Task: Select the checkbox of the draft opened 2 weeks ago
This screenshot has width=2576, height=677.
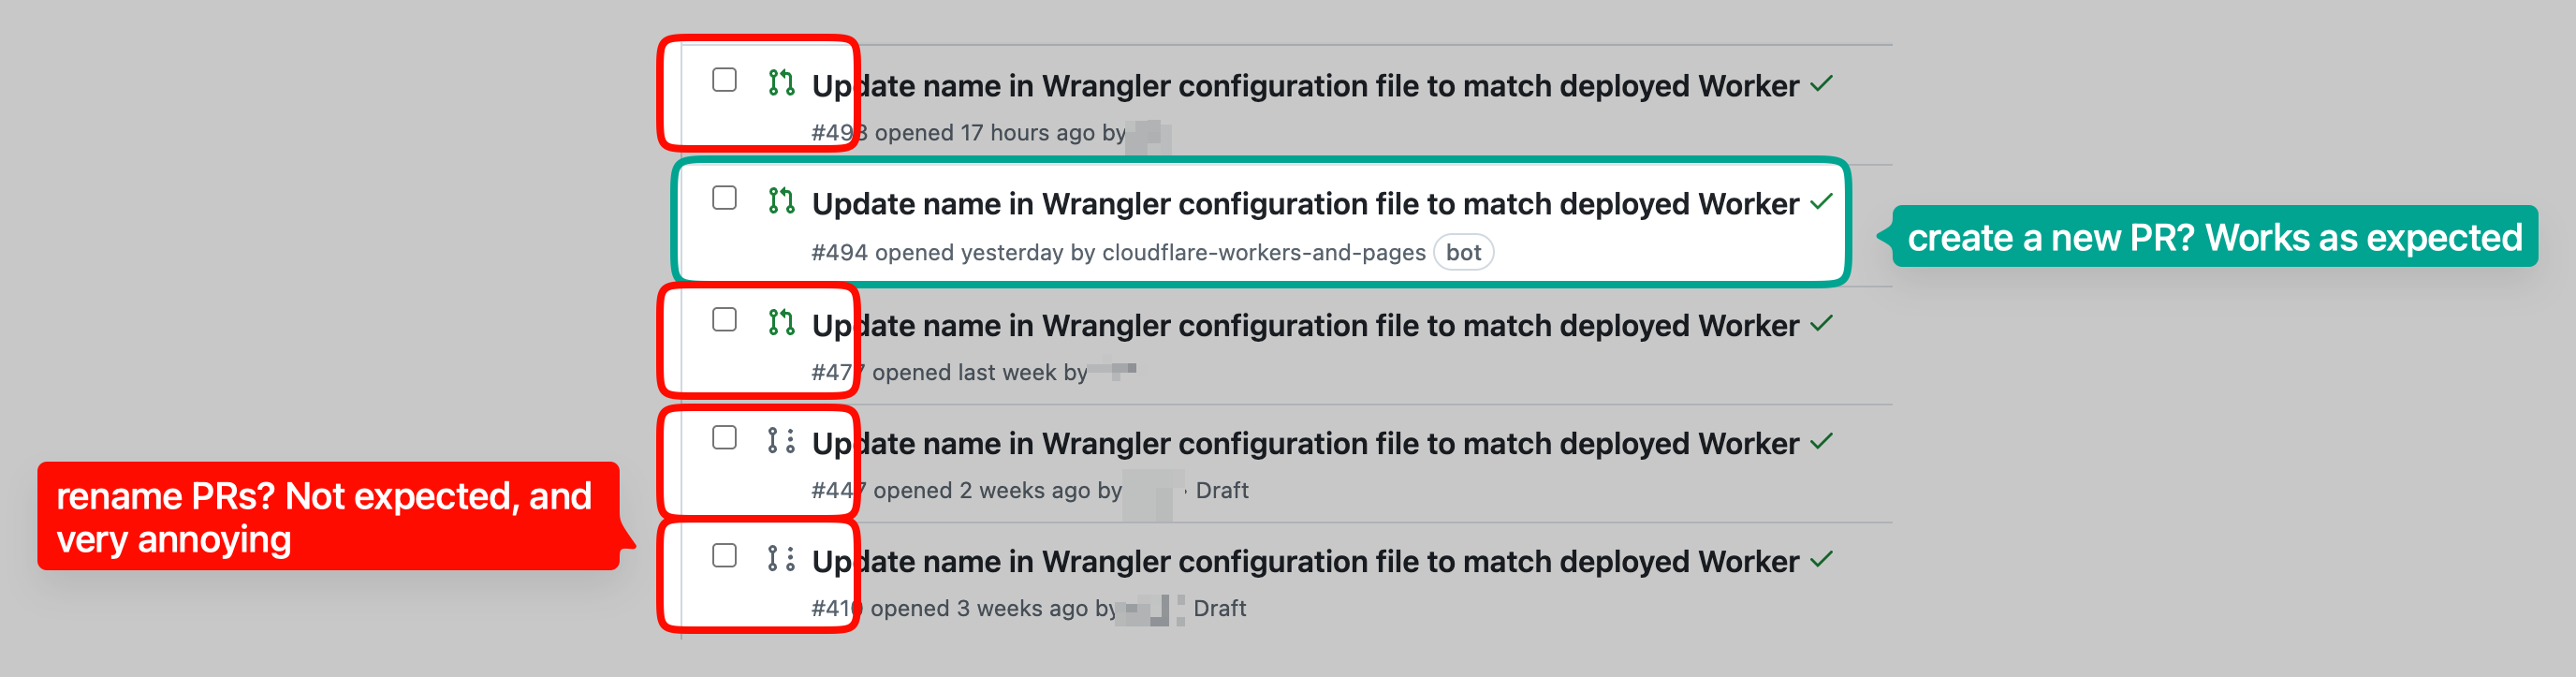Action: 724,438
